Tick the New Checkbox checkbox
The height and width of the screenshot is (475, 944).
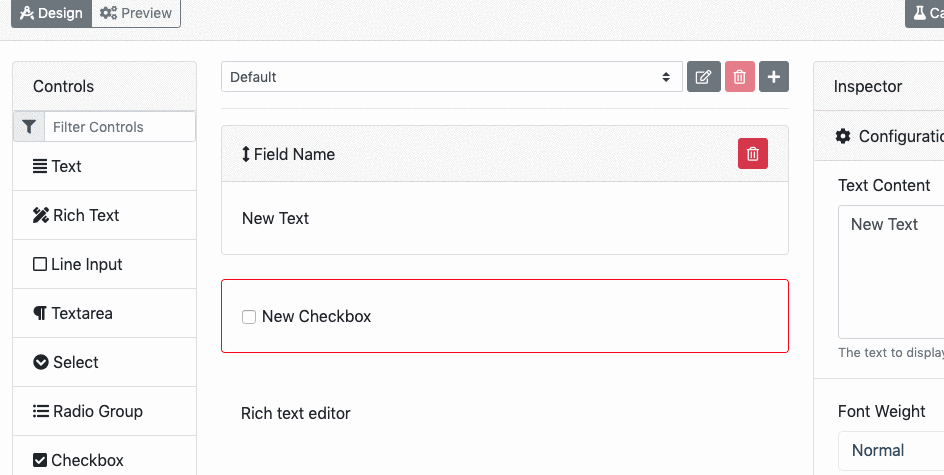tap(249, 317)
